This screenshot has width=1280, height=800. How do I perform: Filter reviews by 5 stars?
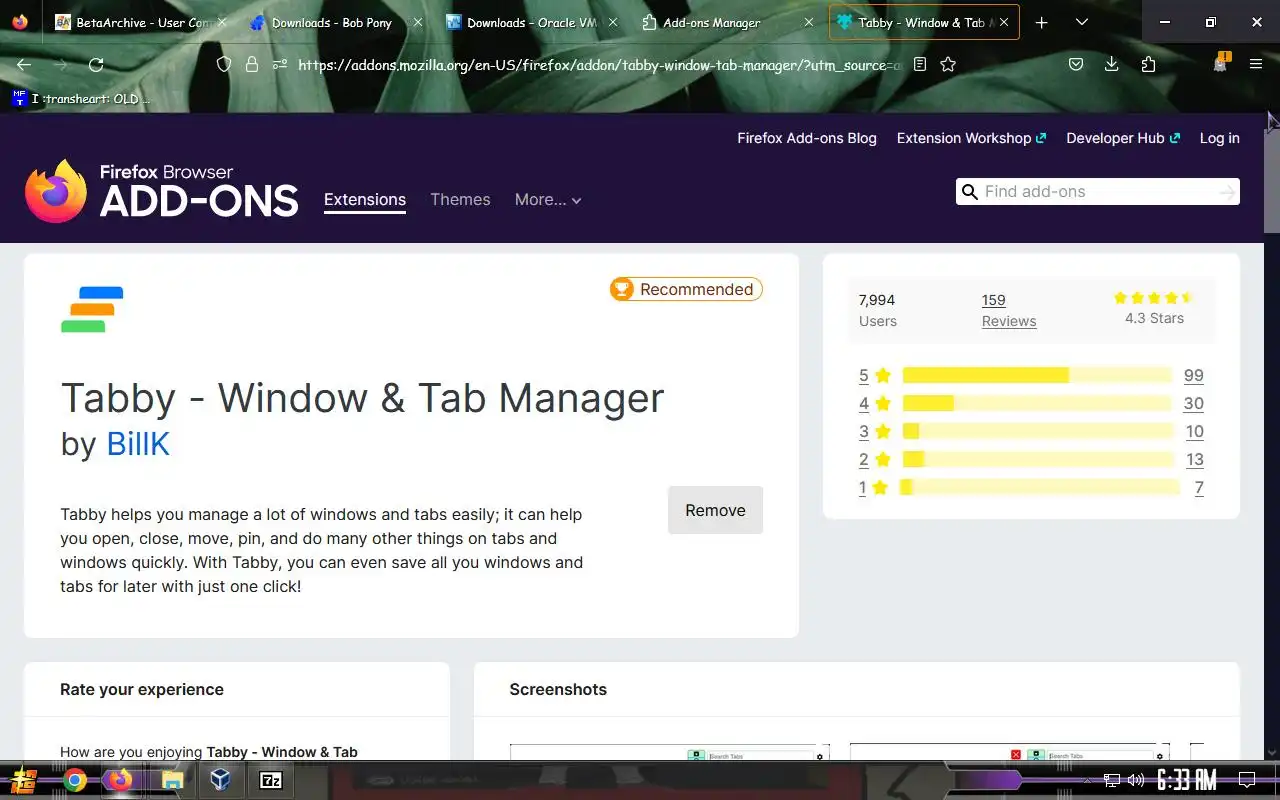(874, 376)
